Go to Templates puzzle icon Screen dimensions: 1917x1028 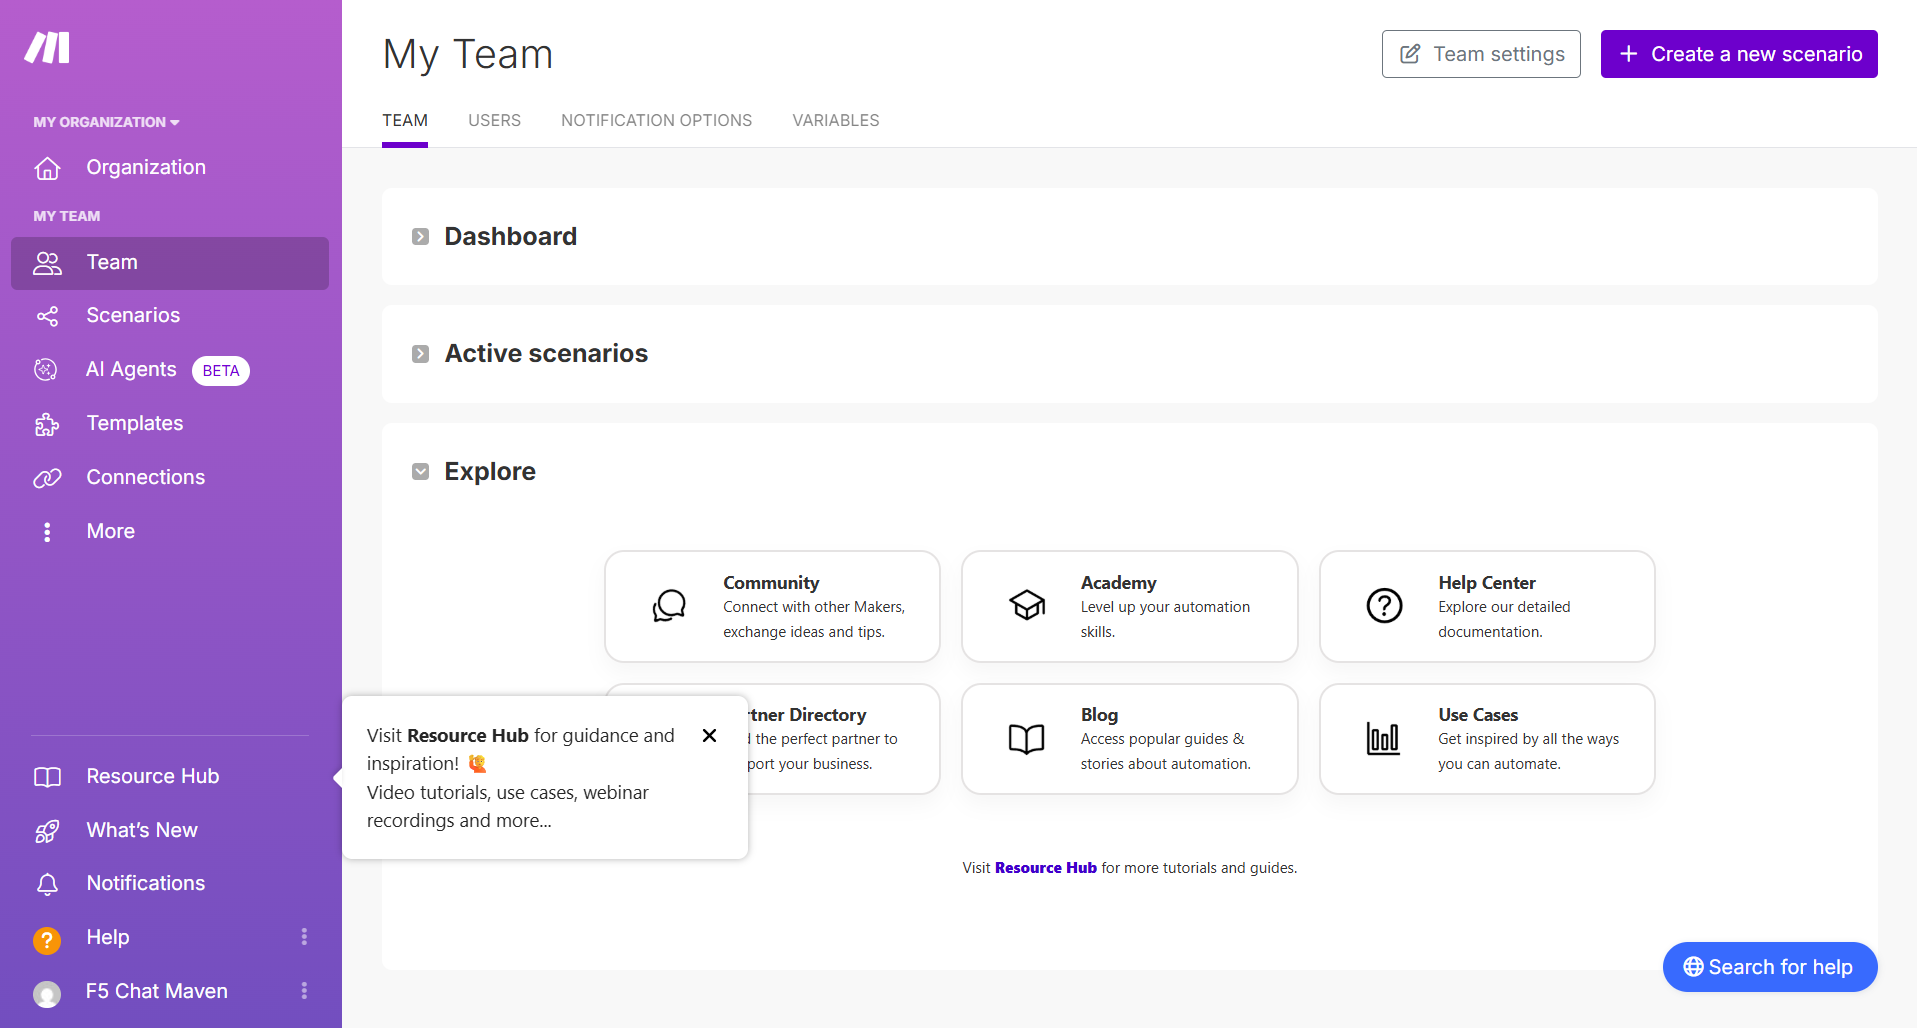click(47, 424)
